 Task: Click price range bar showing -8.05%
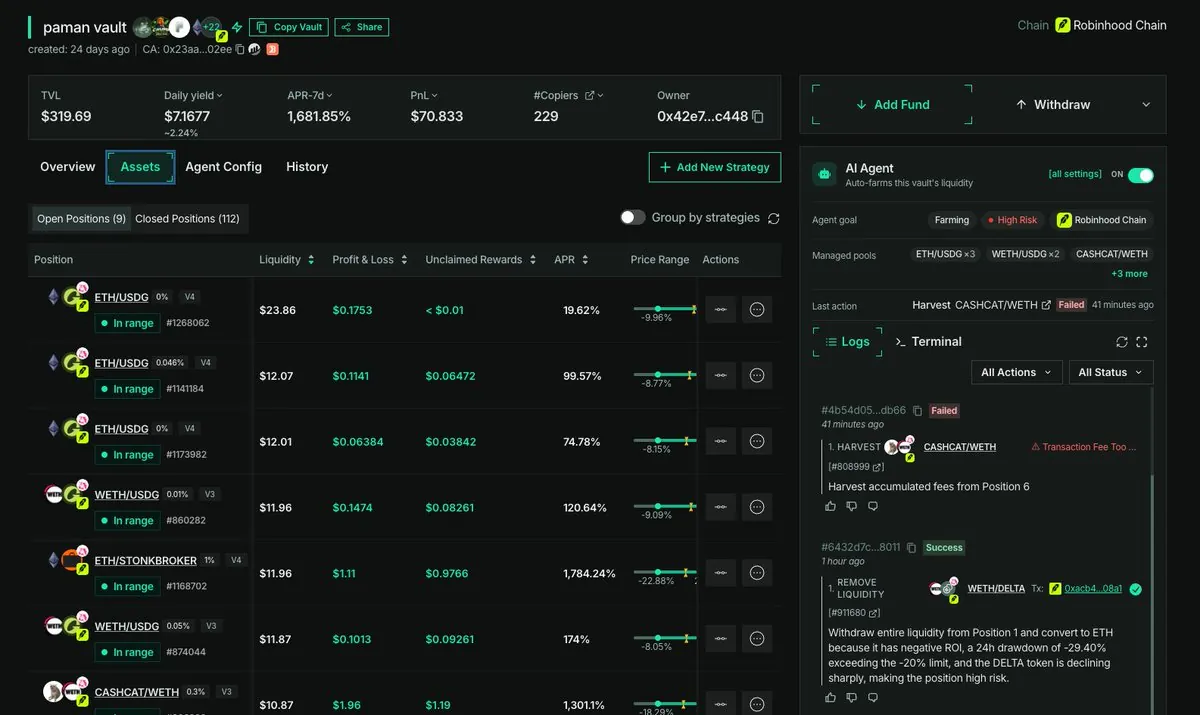(665, 639)
